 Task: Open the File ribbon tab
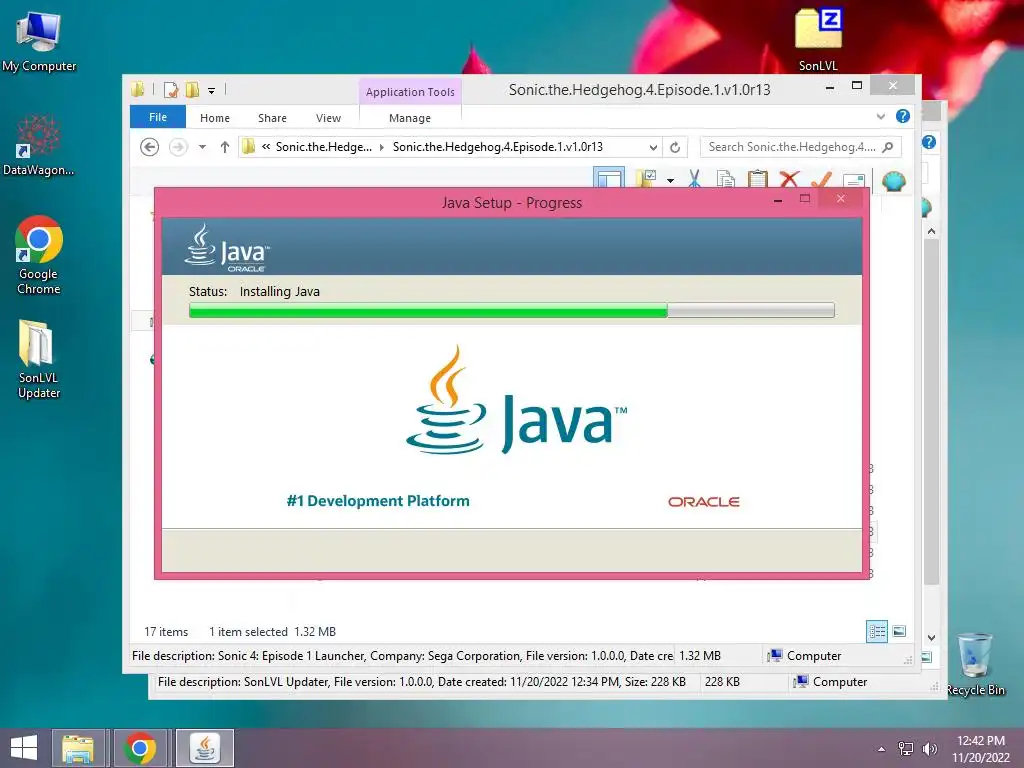[x=158, y=117]
